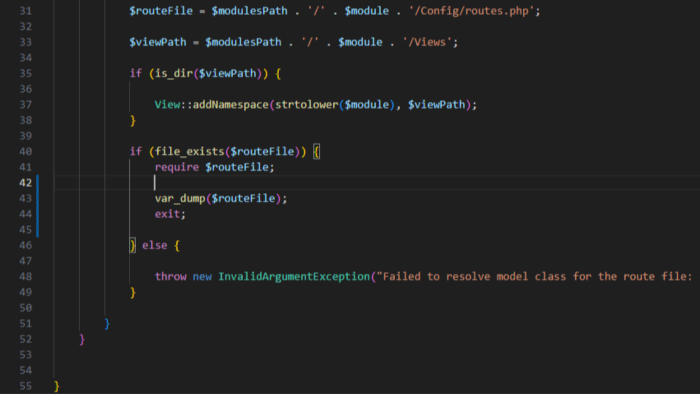
Task: Click the pink closing brace on line 52
Action: point(82,339)
